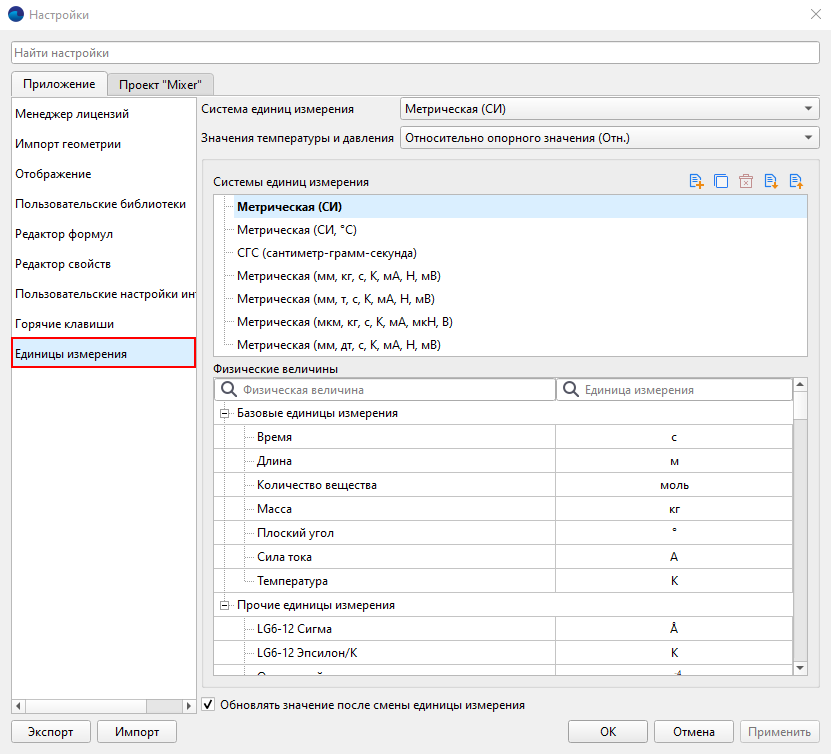Click the duplicate unit system icon
The image size is (831, 754).
(720, 181)
